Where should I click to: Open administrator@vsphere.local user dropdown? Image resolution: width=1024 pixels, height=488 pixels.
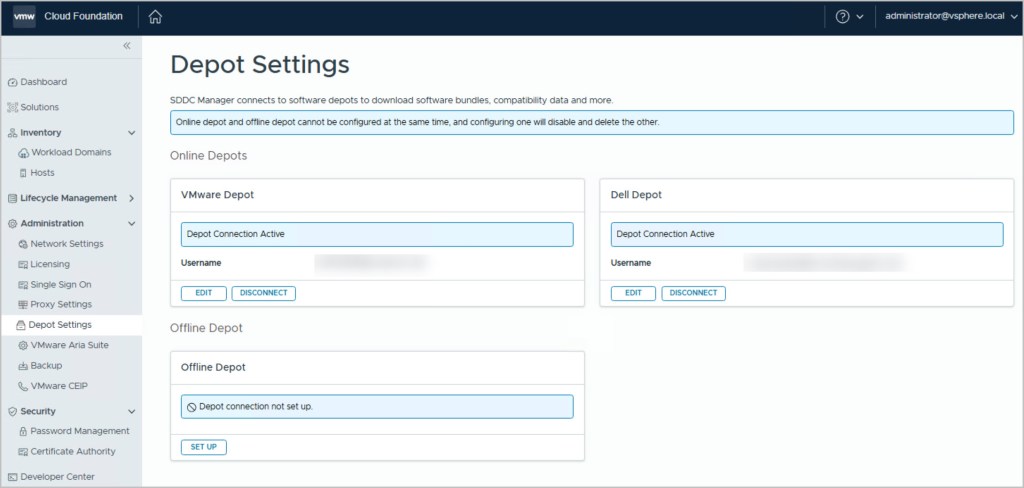point(950,17)
